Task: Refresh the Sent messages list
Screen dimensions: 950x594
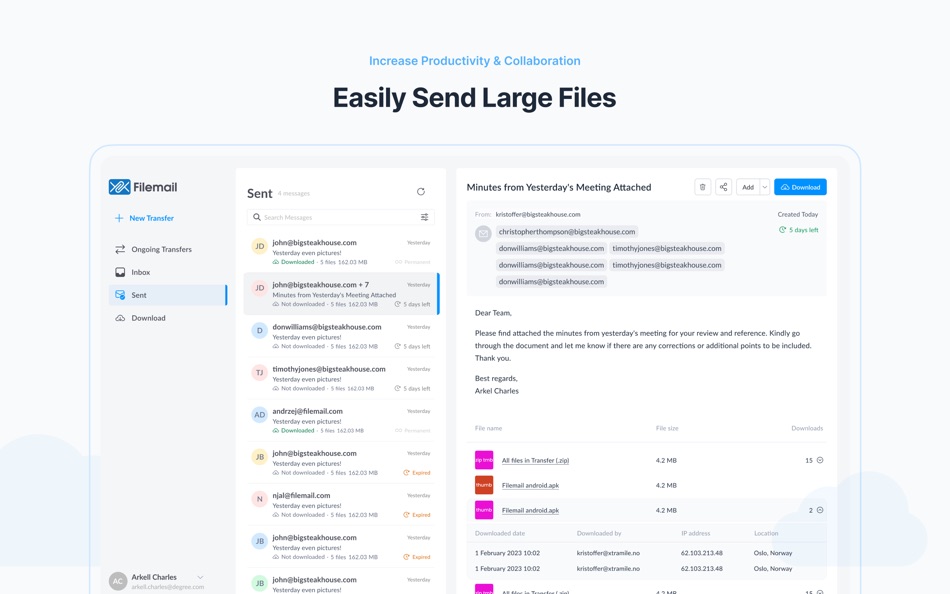Action: point(420,192)
